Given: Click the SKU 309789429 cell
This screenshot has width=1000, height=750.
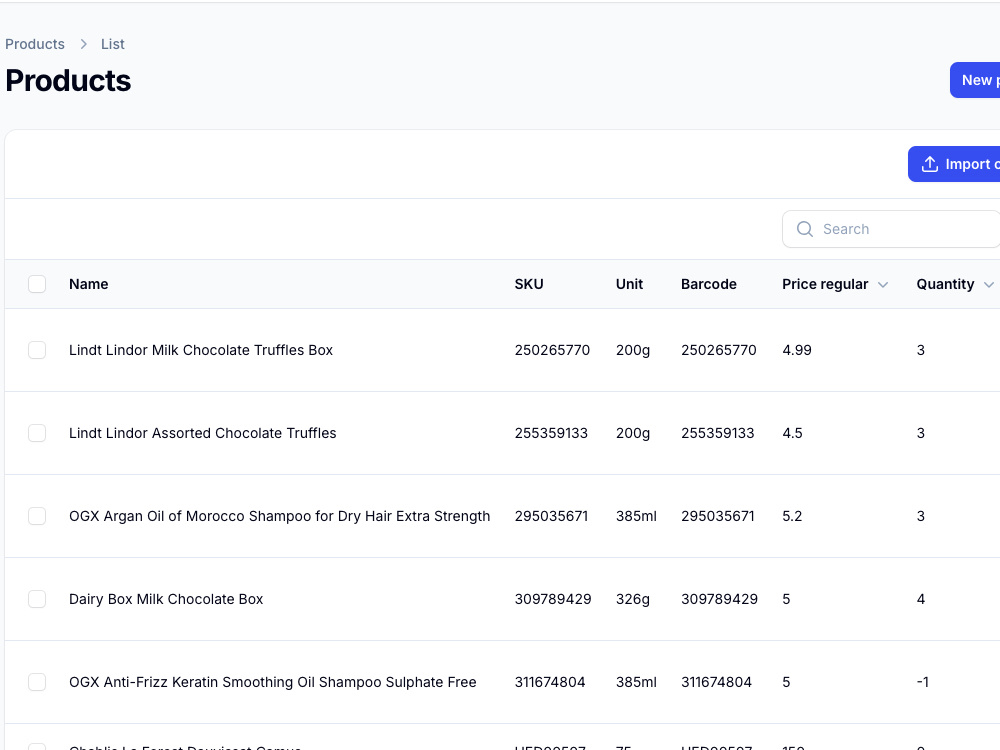Looking at the screenshot, I should point(553,599).
